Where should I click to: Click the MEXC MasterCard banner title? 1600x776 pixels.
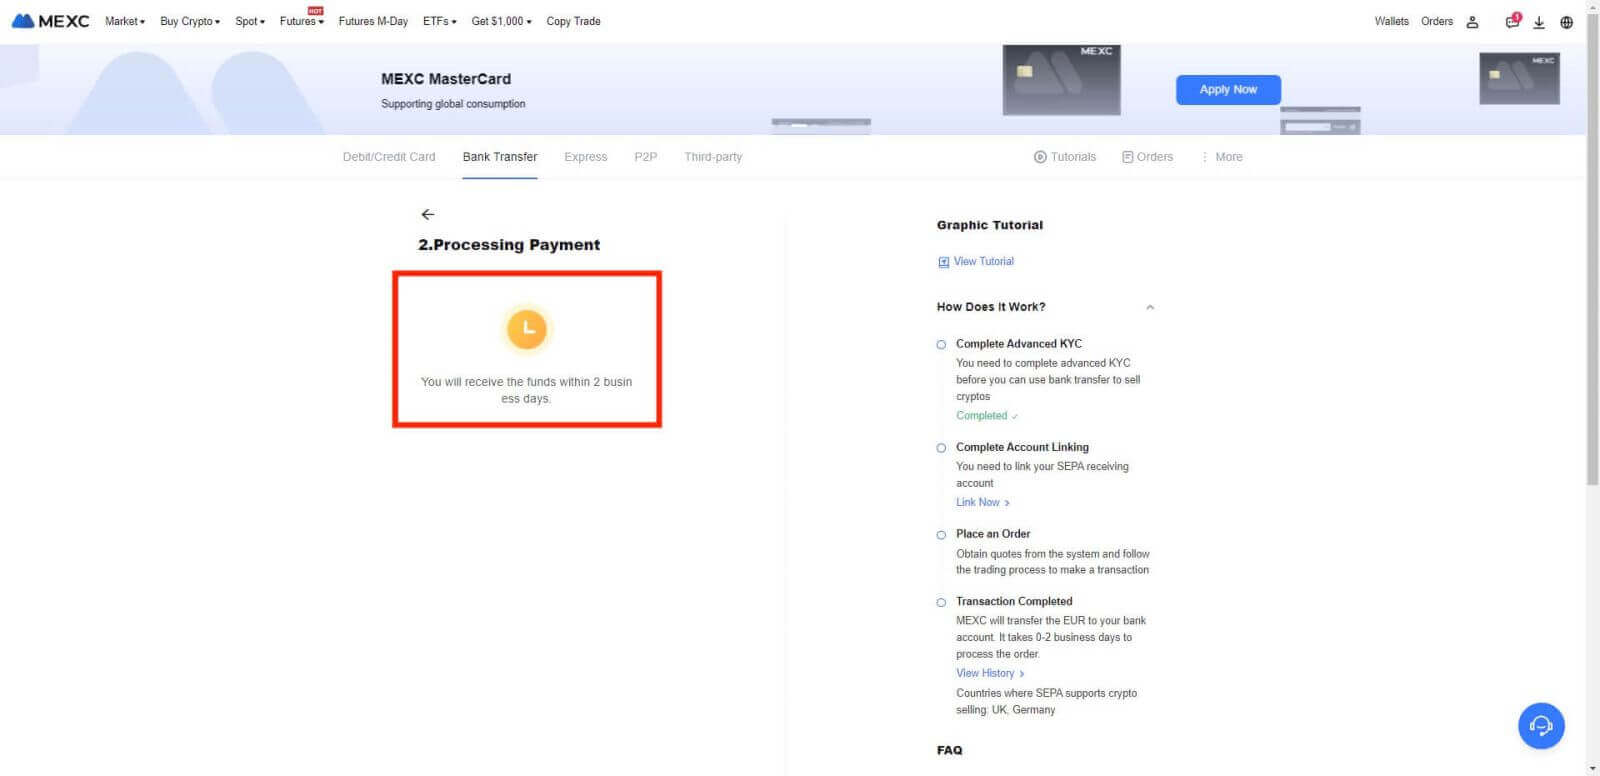point(446,79)
